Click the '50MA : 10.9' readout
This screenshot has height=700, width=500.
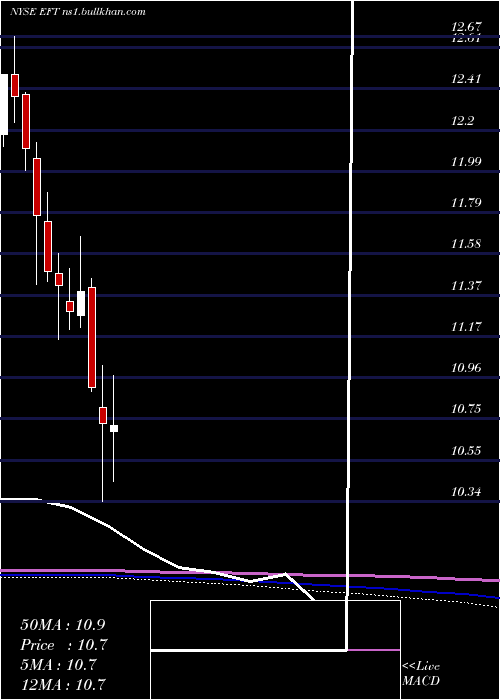pyautogui.click(x=63, y=625)
